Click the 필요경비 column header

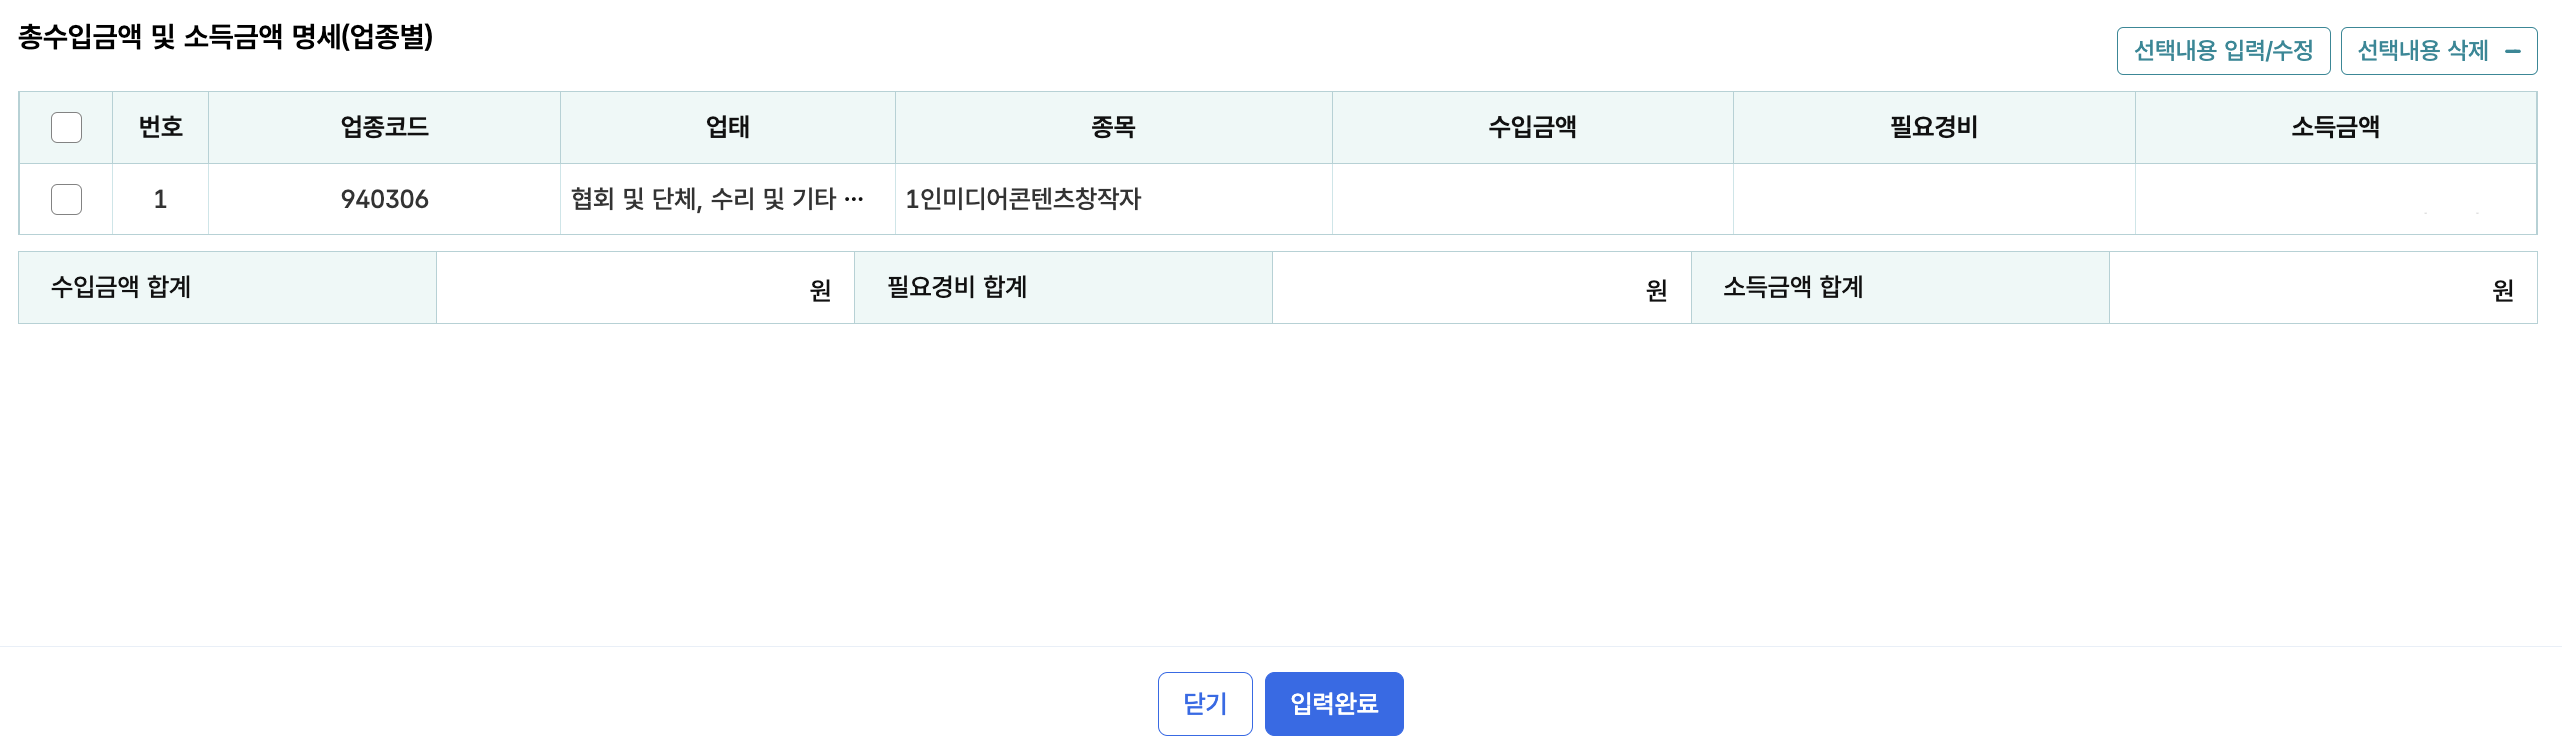tap(1933, 126)
